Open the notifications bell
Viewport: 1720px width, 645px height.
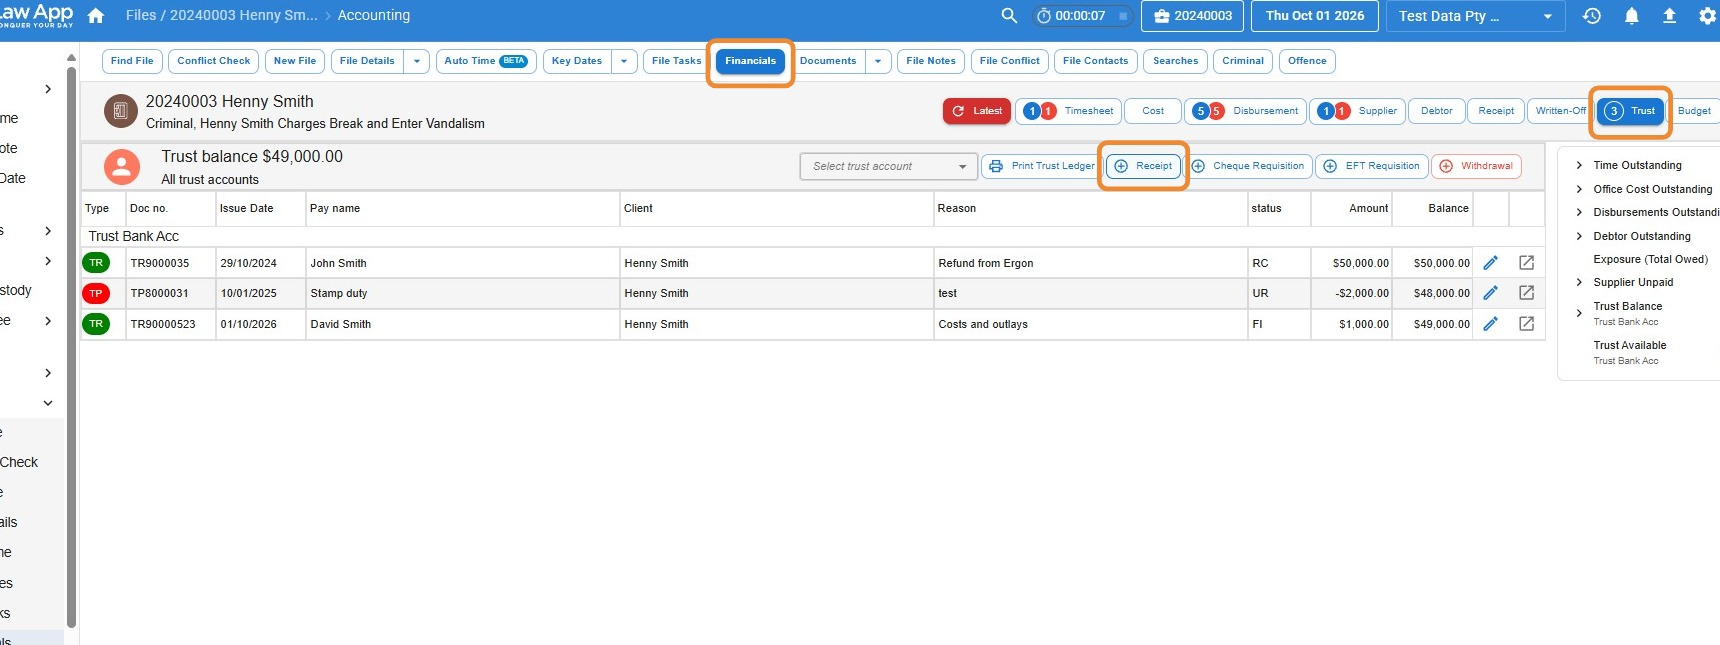click(1631, 16)
